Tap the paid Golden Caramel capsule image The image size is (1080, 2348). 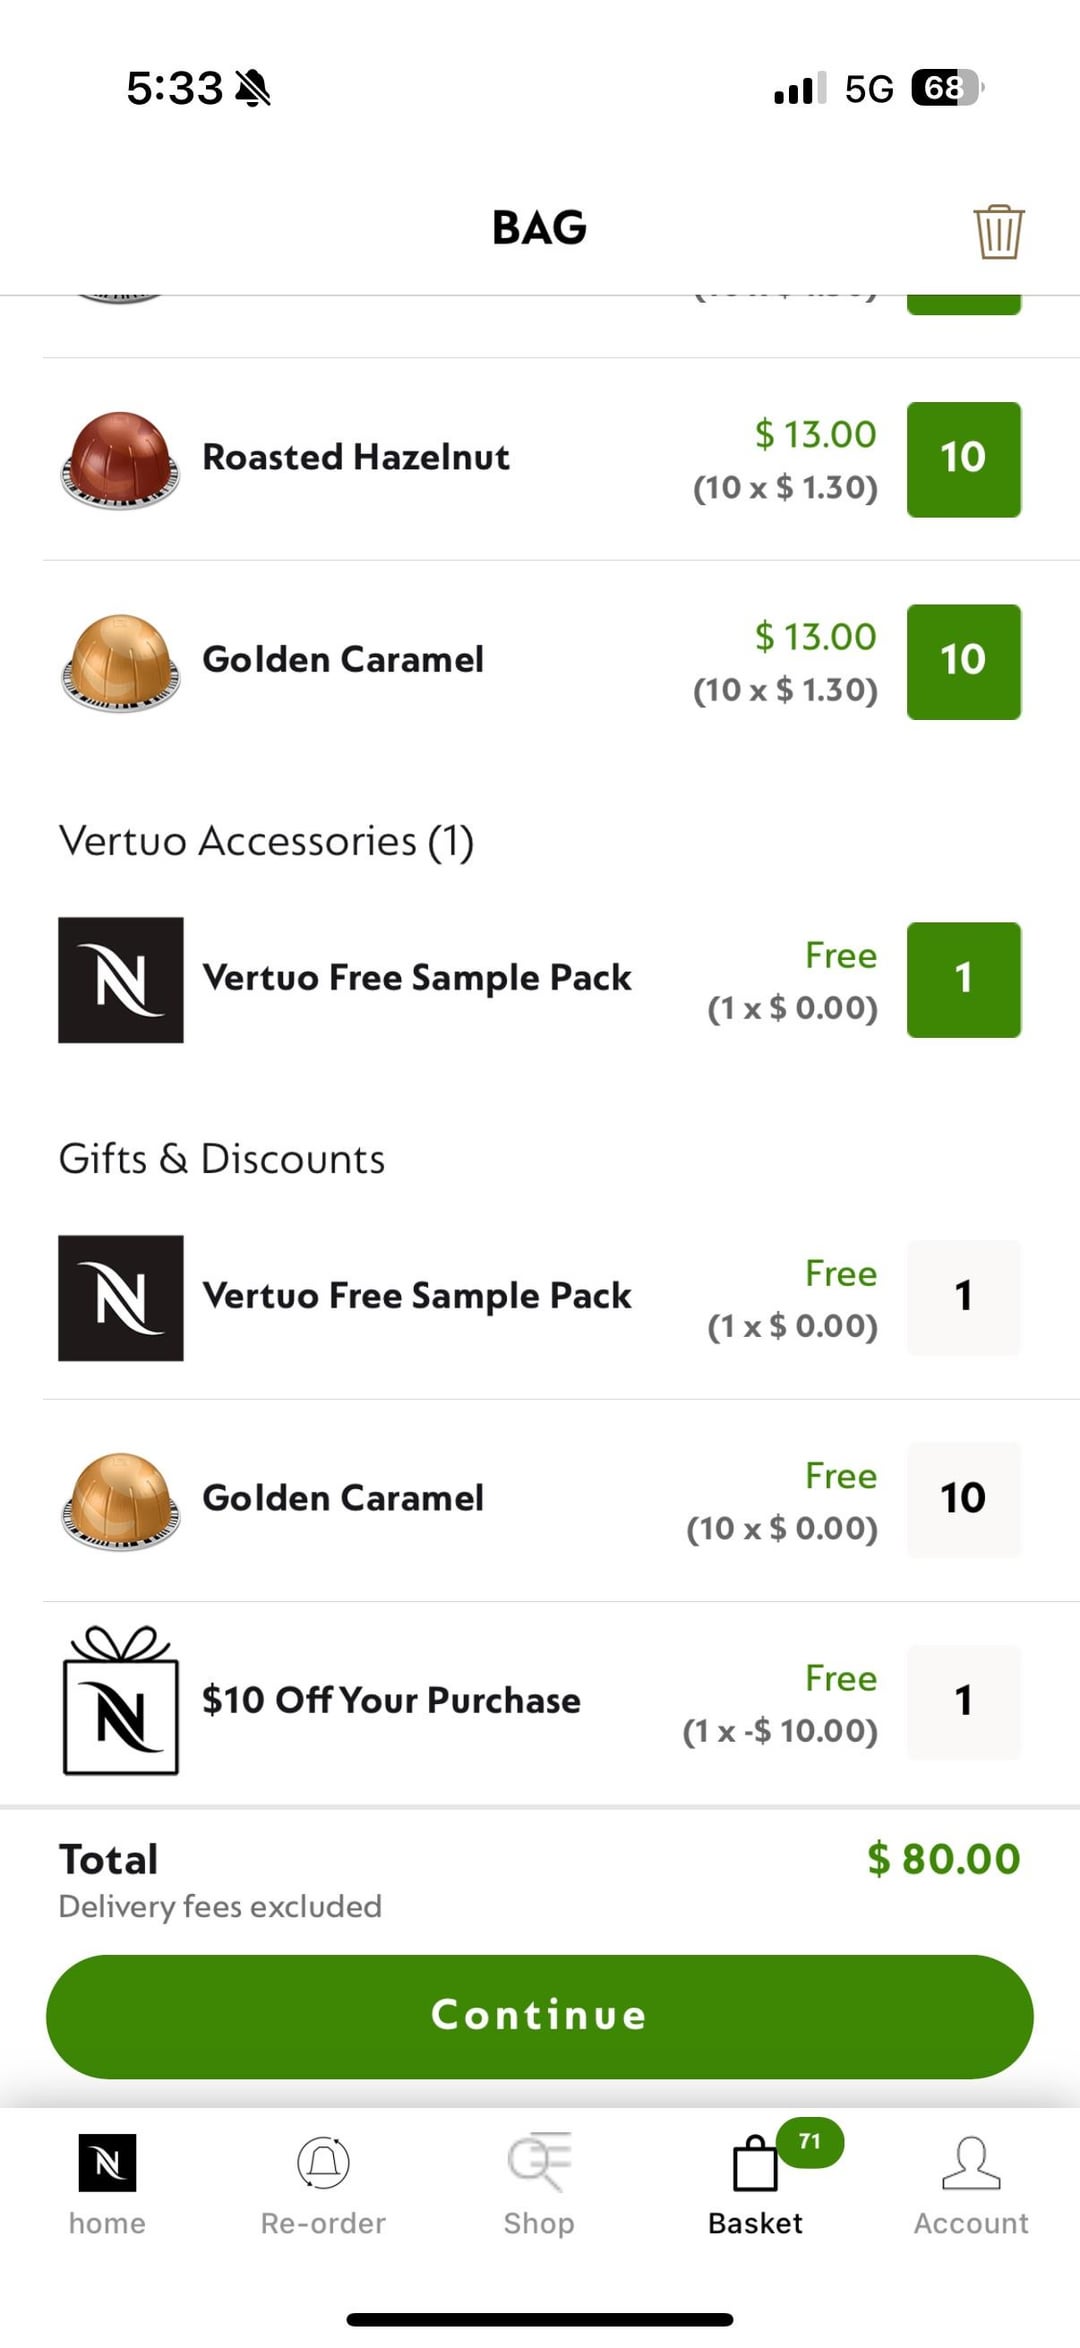(121, 661)
